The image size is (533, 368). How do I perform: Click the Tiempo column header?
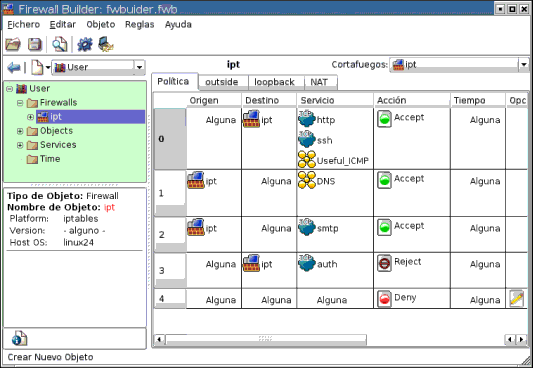pos(478,100)
